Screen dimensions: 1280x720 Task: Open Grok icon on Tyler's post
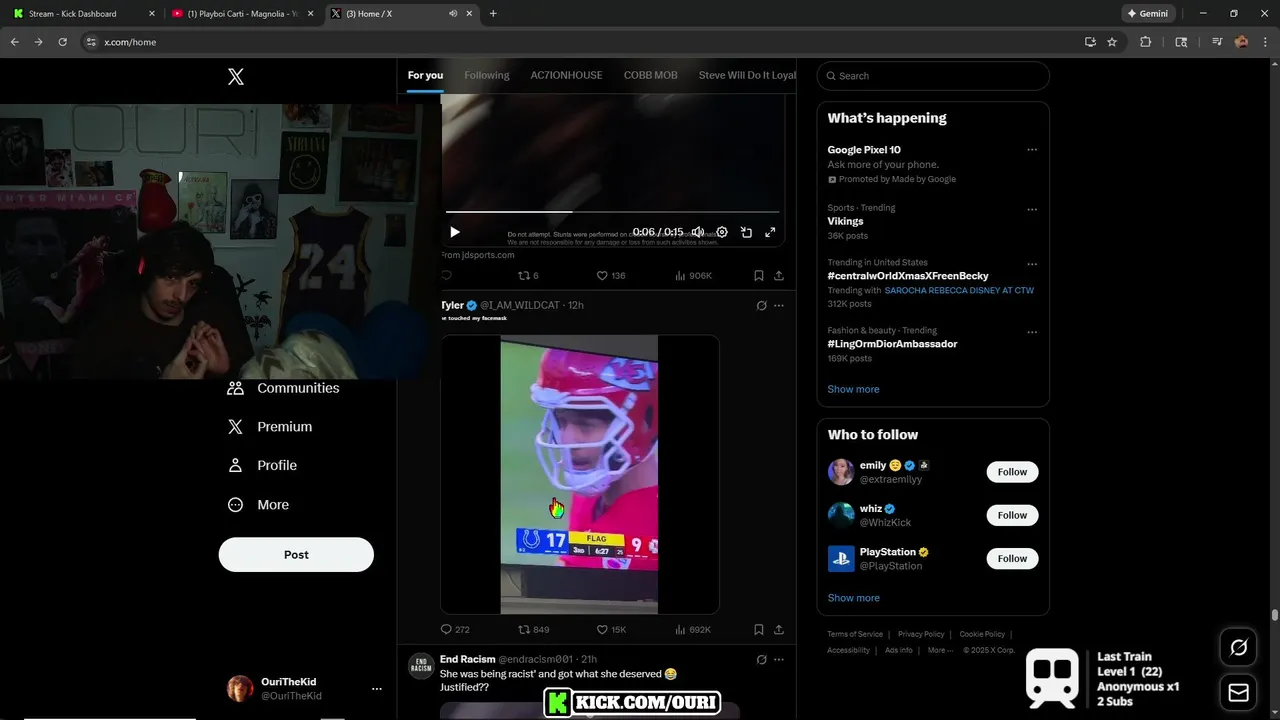tap(761, 305)
